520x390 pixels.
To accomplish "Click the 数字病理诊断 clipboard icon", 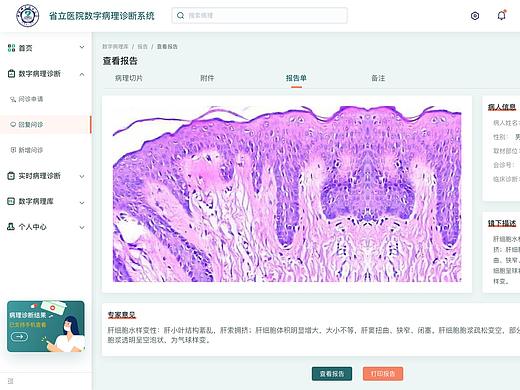I will point(11,73).
